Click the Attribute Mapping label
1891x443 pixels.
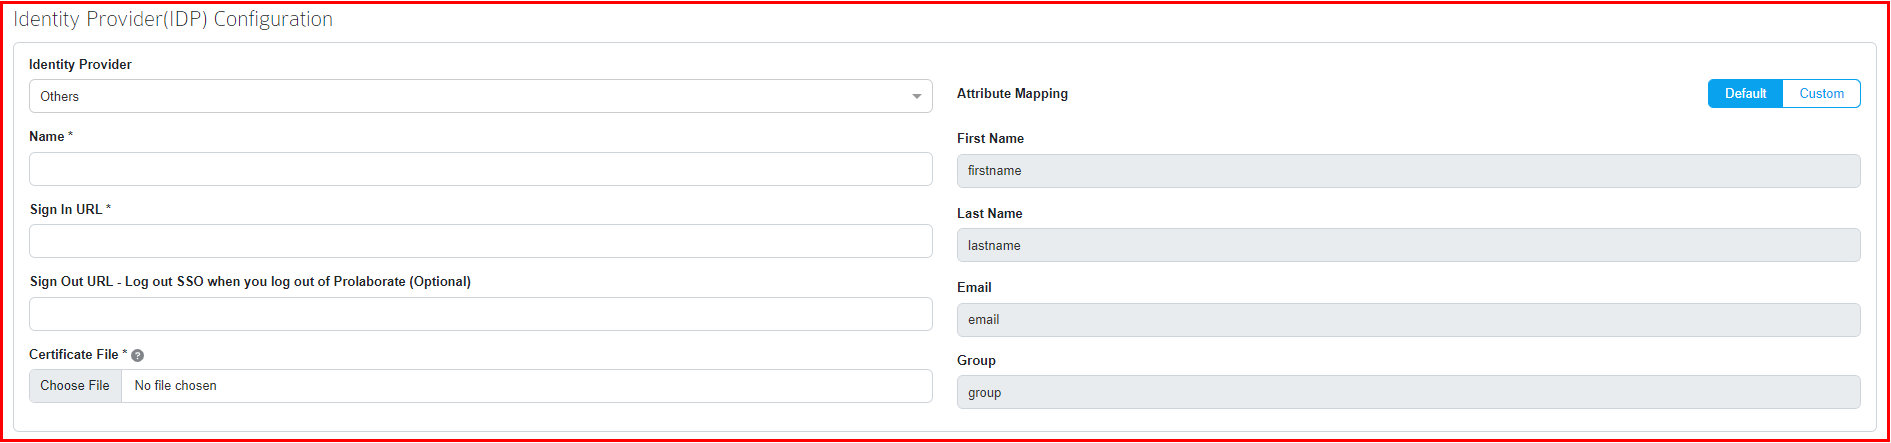(x=1012, y=93)
